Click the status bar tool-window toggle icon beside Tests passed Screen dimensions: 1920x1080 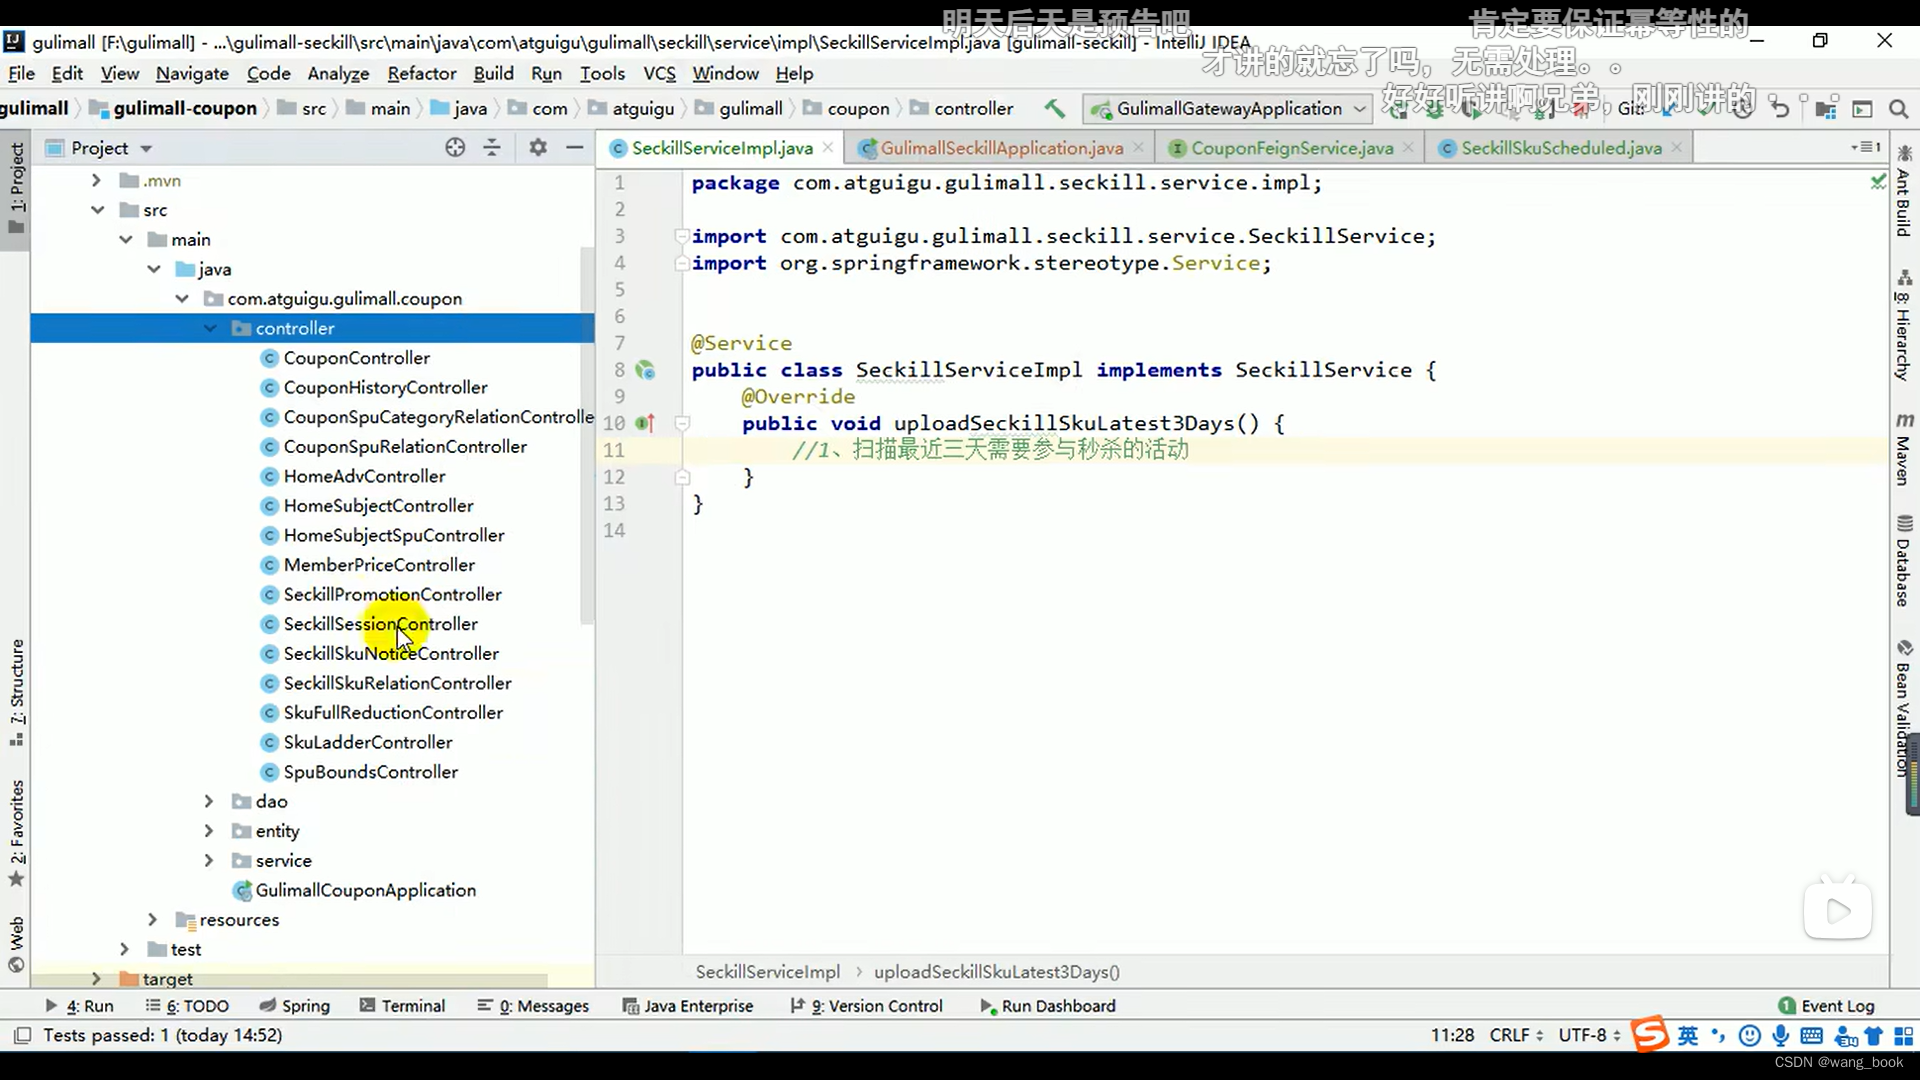(x=22, y=1035)
